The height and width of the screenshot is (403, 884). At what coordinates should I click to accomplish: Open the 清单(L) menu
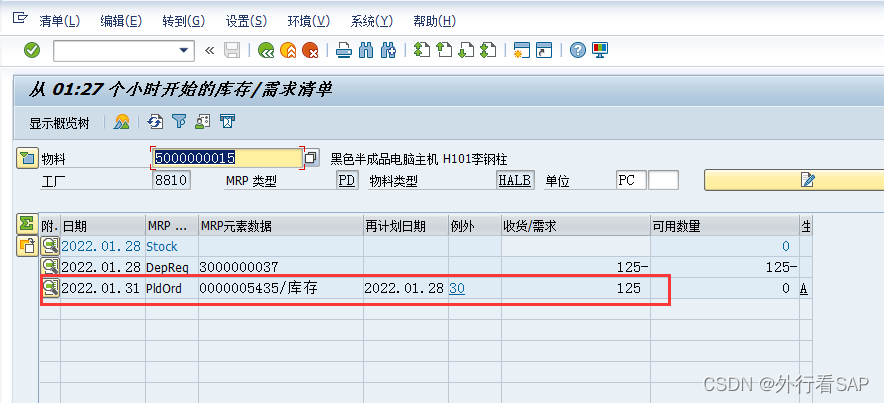tap(60, 21)
